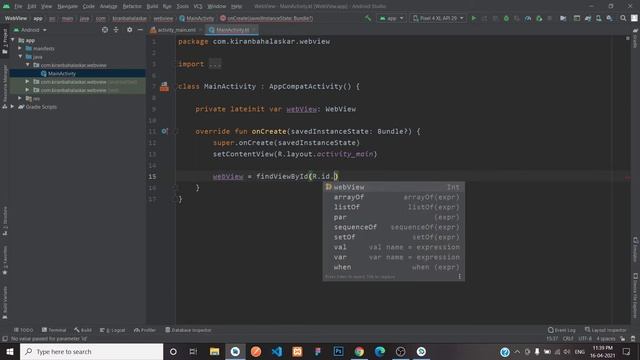Click the taskbar clock showing 11:39 PM
Screen dimensions: 640x360
pos(602,351)
